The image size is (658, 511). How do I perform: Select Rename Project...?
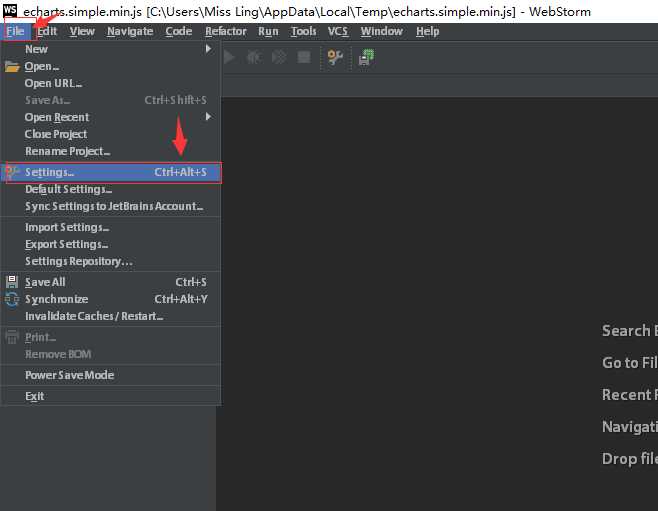click(x=111, y=151)
